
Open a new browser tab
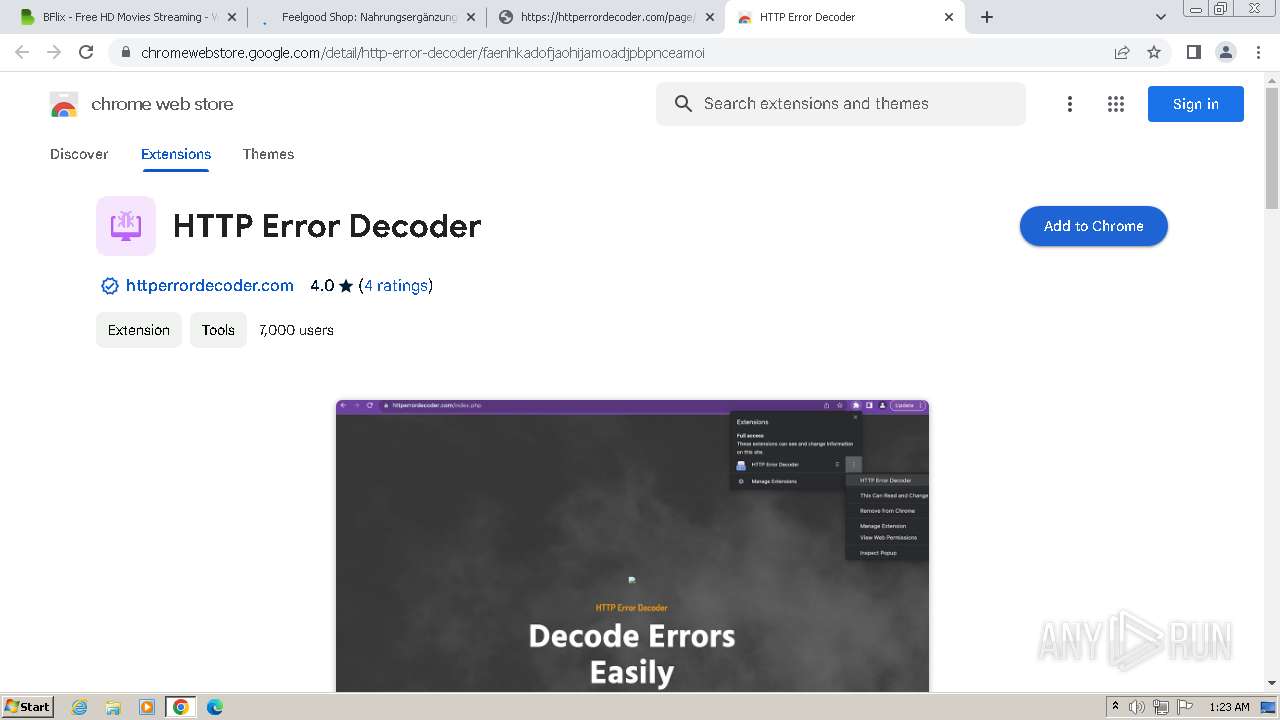[987, 17]
